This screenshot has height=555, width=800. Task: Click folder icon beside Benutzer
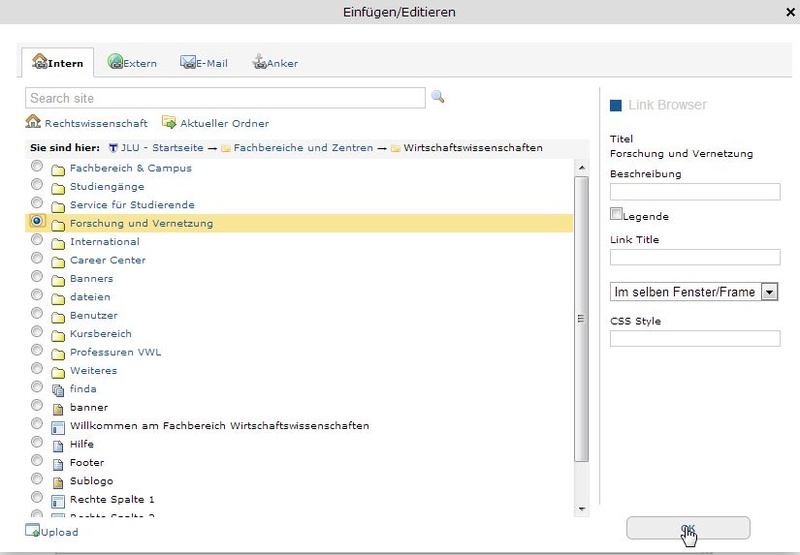click(58, 317)
